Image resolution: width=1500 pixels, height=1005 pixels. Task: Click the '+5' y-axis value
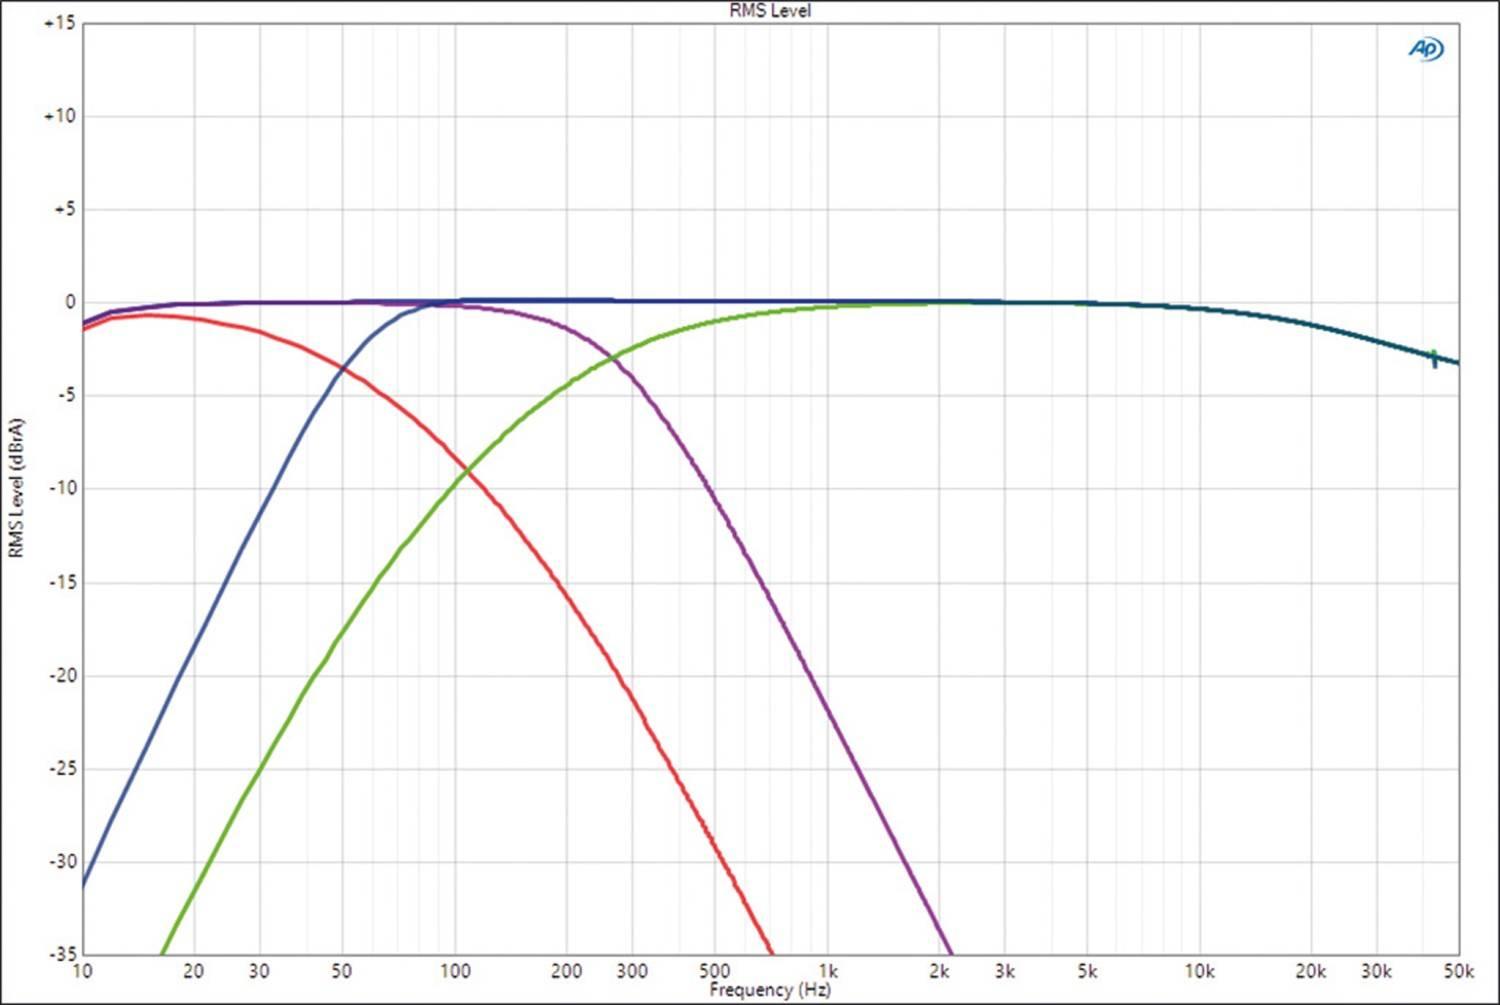(x=63, y=209)
